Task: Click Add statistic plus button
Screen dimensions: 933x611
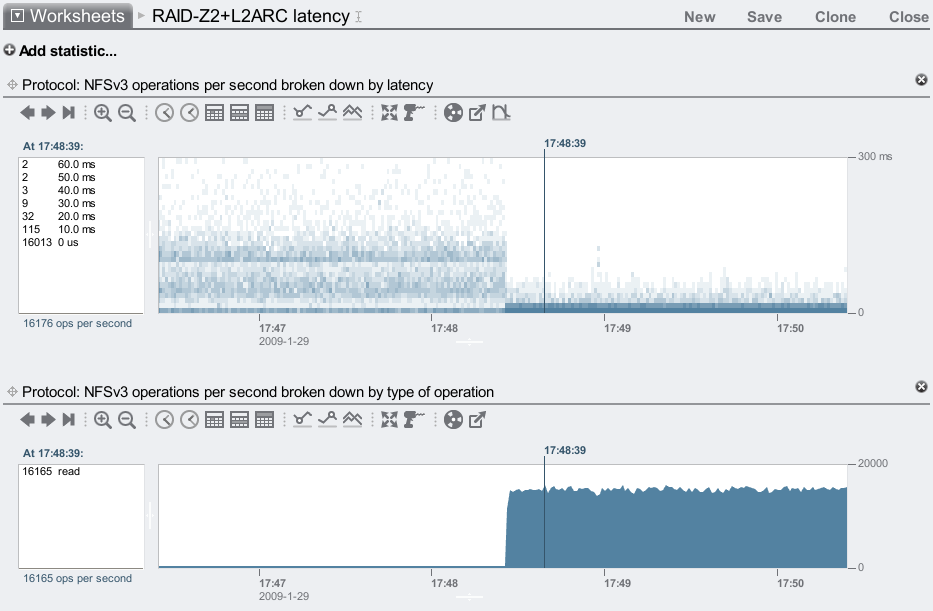Action: 9,50
